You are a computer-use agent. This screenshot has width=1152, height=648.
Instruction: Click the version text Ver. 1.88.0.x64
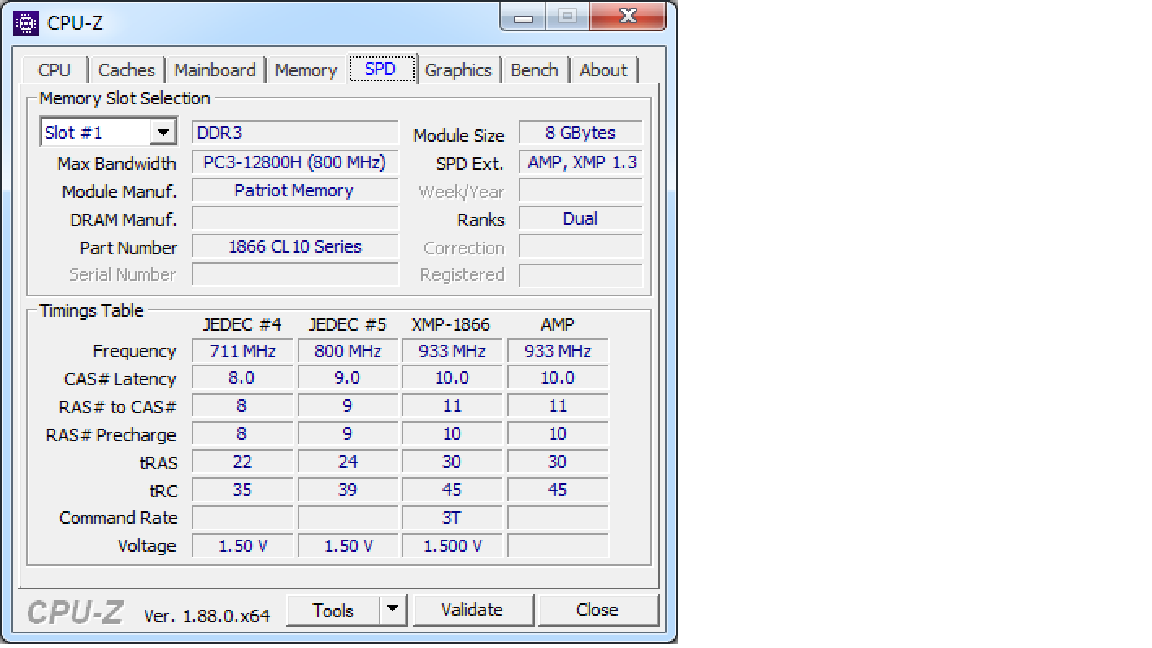point(207,616)
